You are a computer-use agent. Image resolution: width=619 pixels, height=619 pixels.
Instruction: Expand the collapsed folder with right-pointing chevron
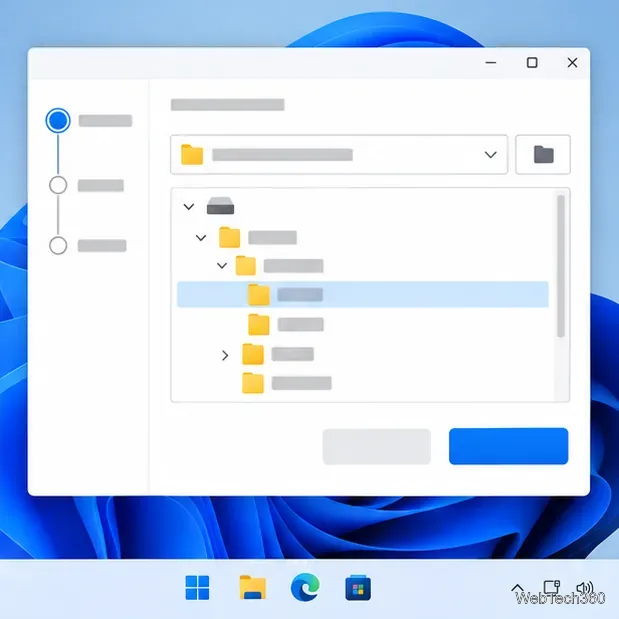click(225, 355)
